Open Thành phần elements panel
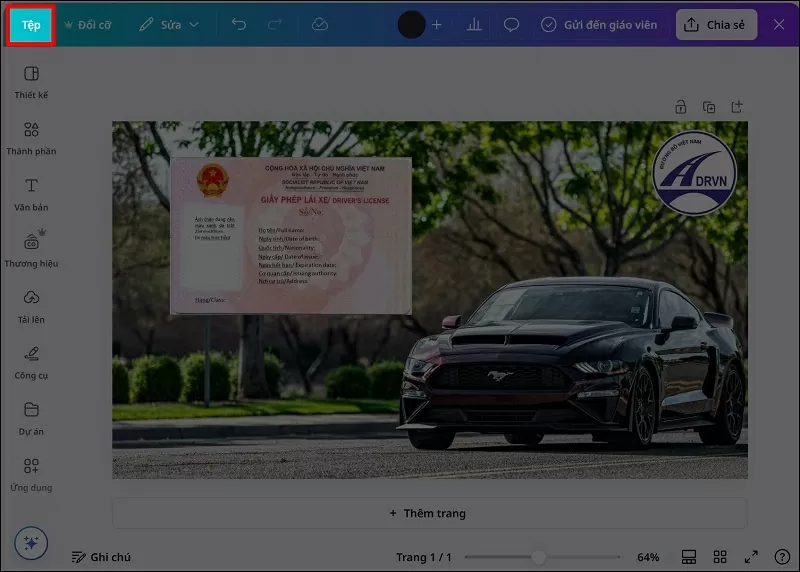Image resolution: width=800 pixels, height=572 pixels. (31, 138)
